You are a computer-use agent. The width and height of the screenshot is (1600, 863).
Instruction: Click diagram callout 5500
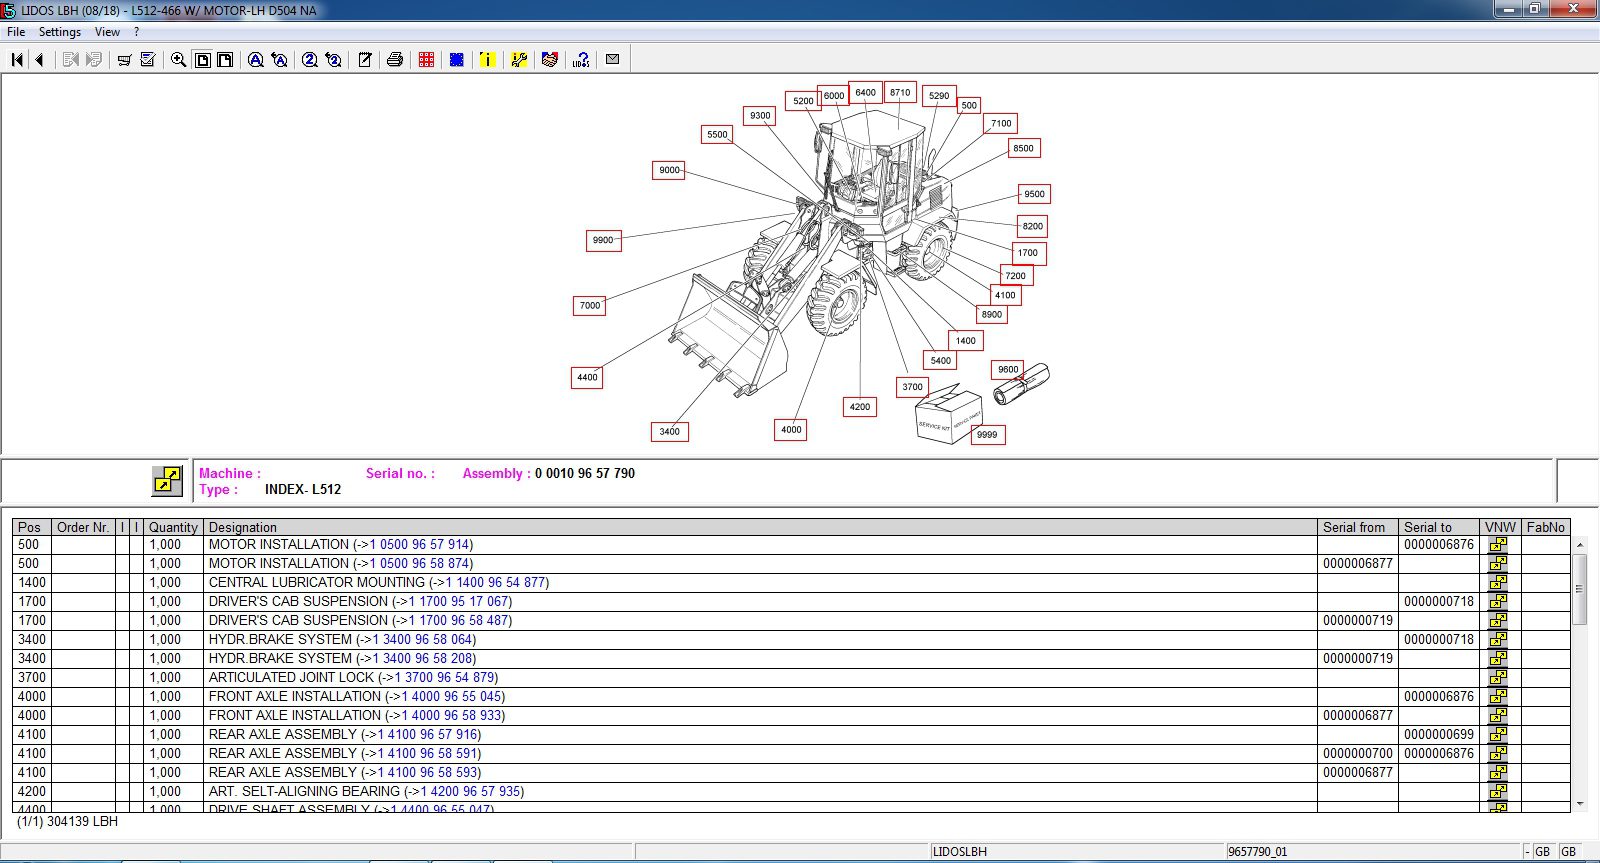coord(717,135)
